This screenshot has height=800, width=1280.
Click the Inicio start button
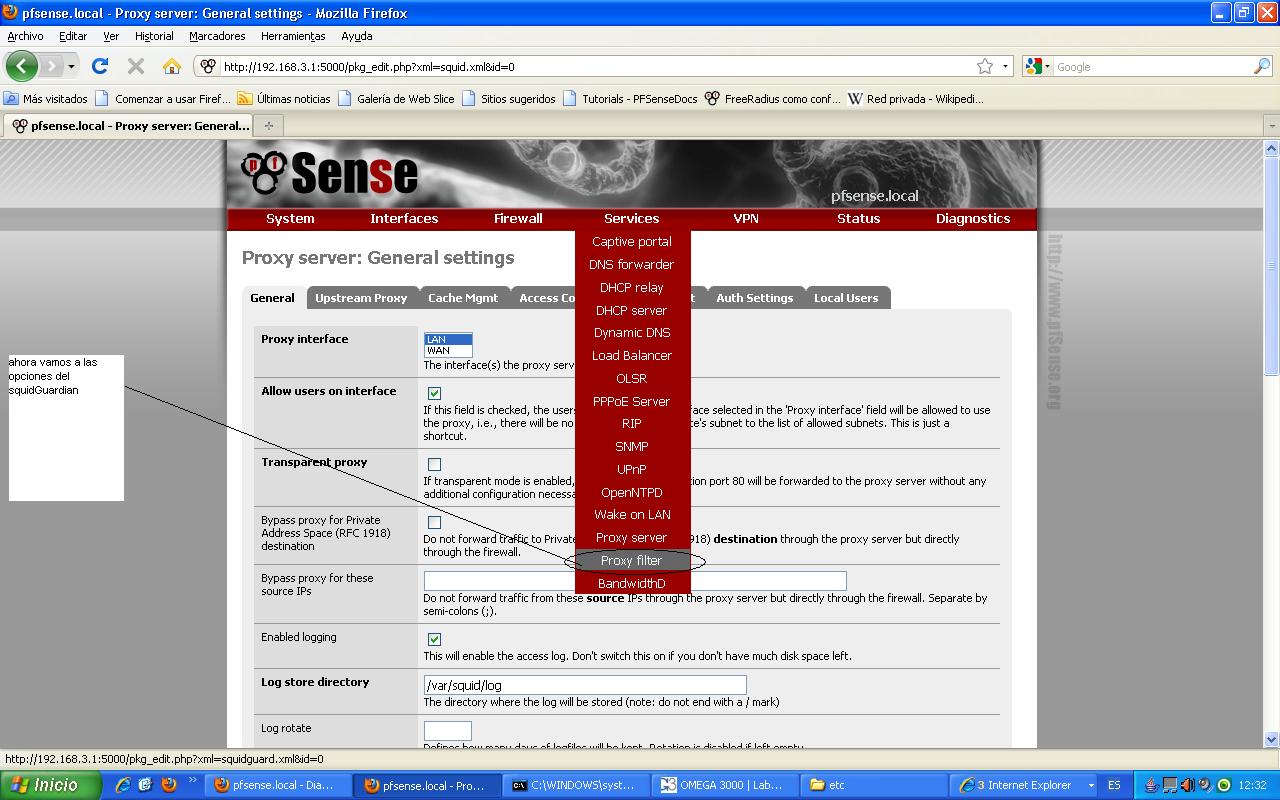pyautogui.click(x=50, y=785)
